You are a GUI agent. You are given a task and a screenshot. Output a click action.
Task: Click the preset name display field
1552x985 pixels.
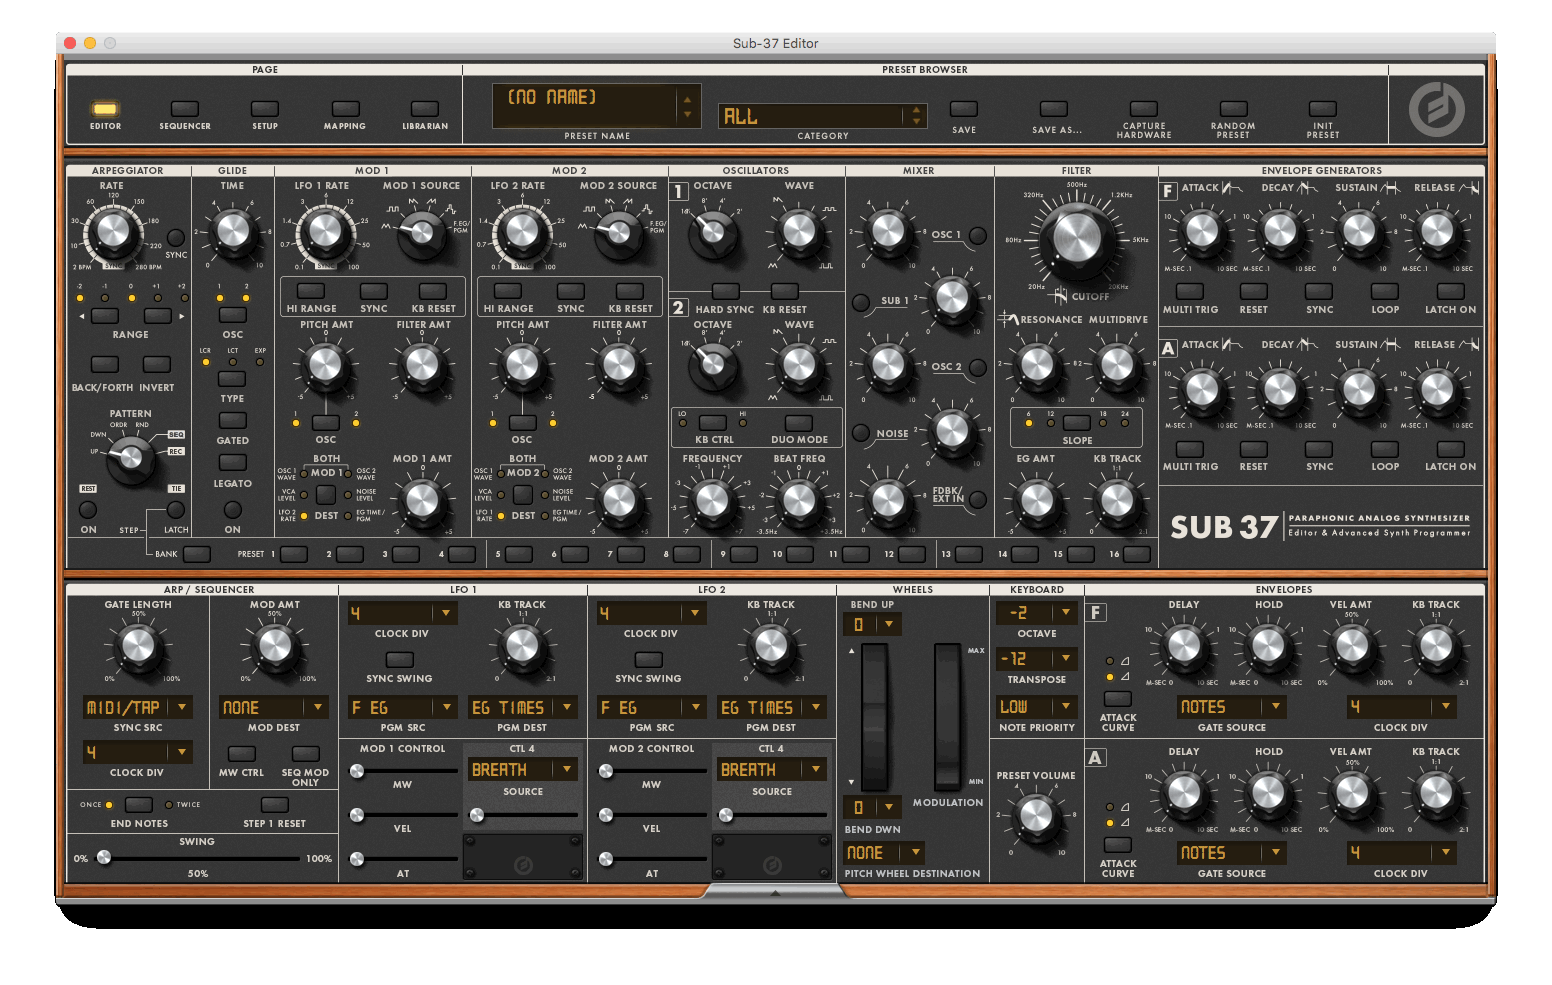point(585,105)
